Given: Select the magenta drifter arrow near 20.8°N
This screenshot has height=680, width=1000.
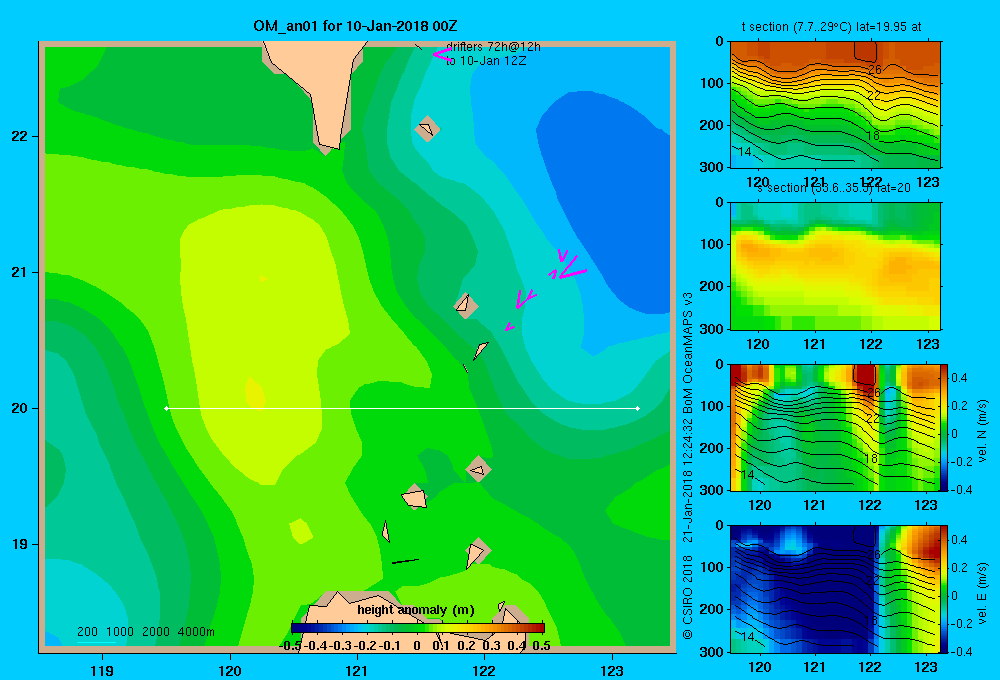Looking at the screenshot, I should pyautogui.click(x=526, y=299).
